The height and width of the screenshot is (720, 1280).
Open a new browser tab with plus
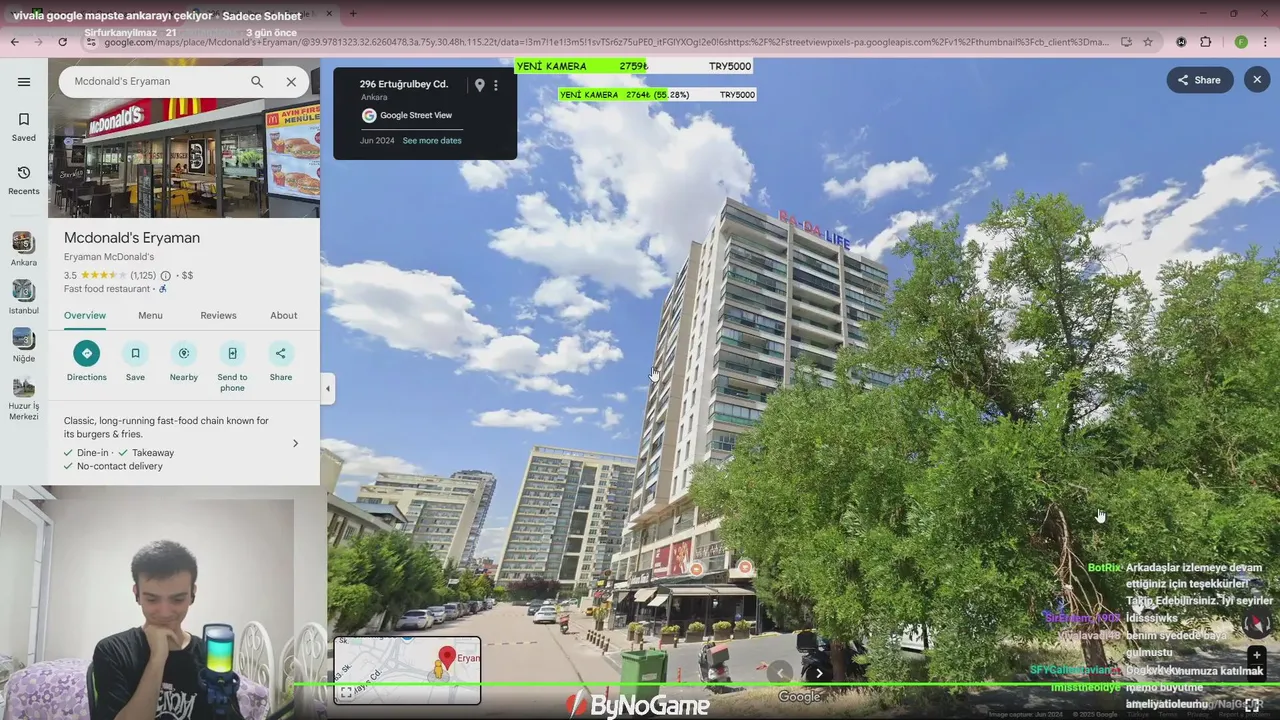tap(353, 13)
